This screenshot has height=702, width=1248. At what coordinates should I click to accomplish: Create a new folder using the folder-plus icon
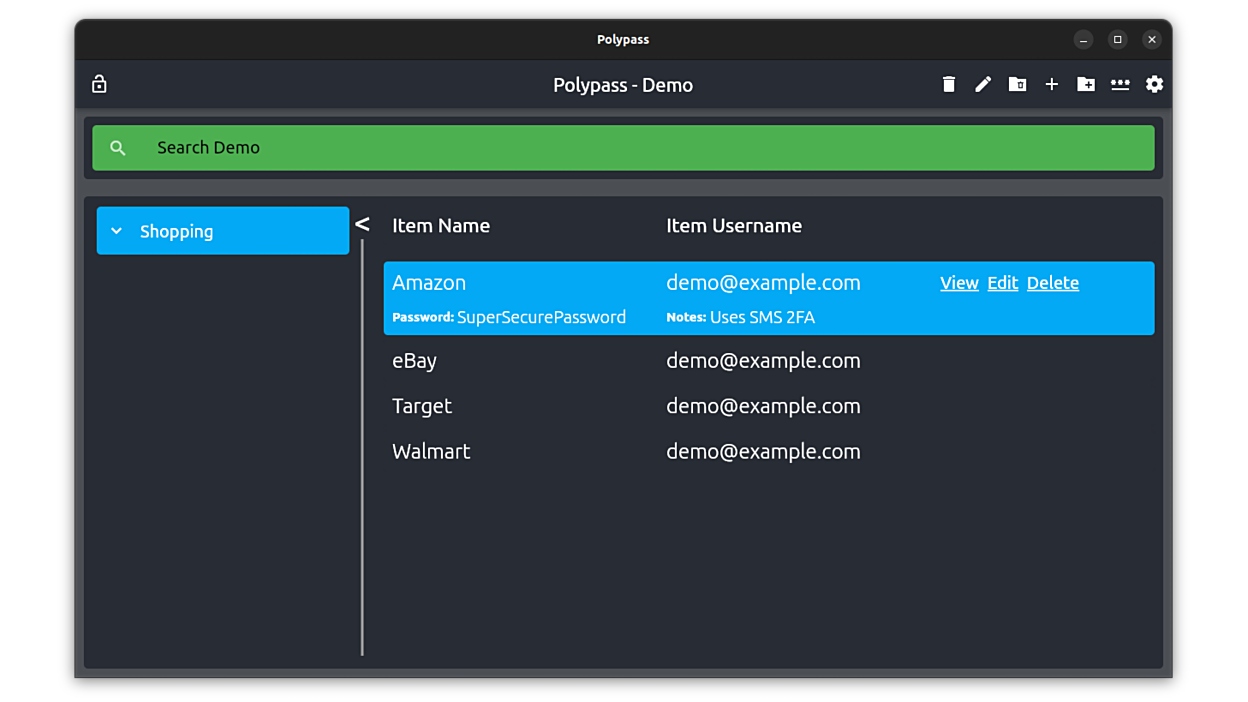(1086, 84)
